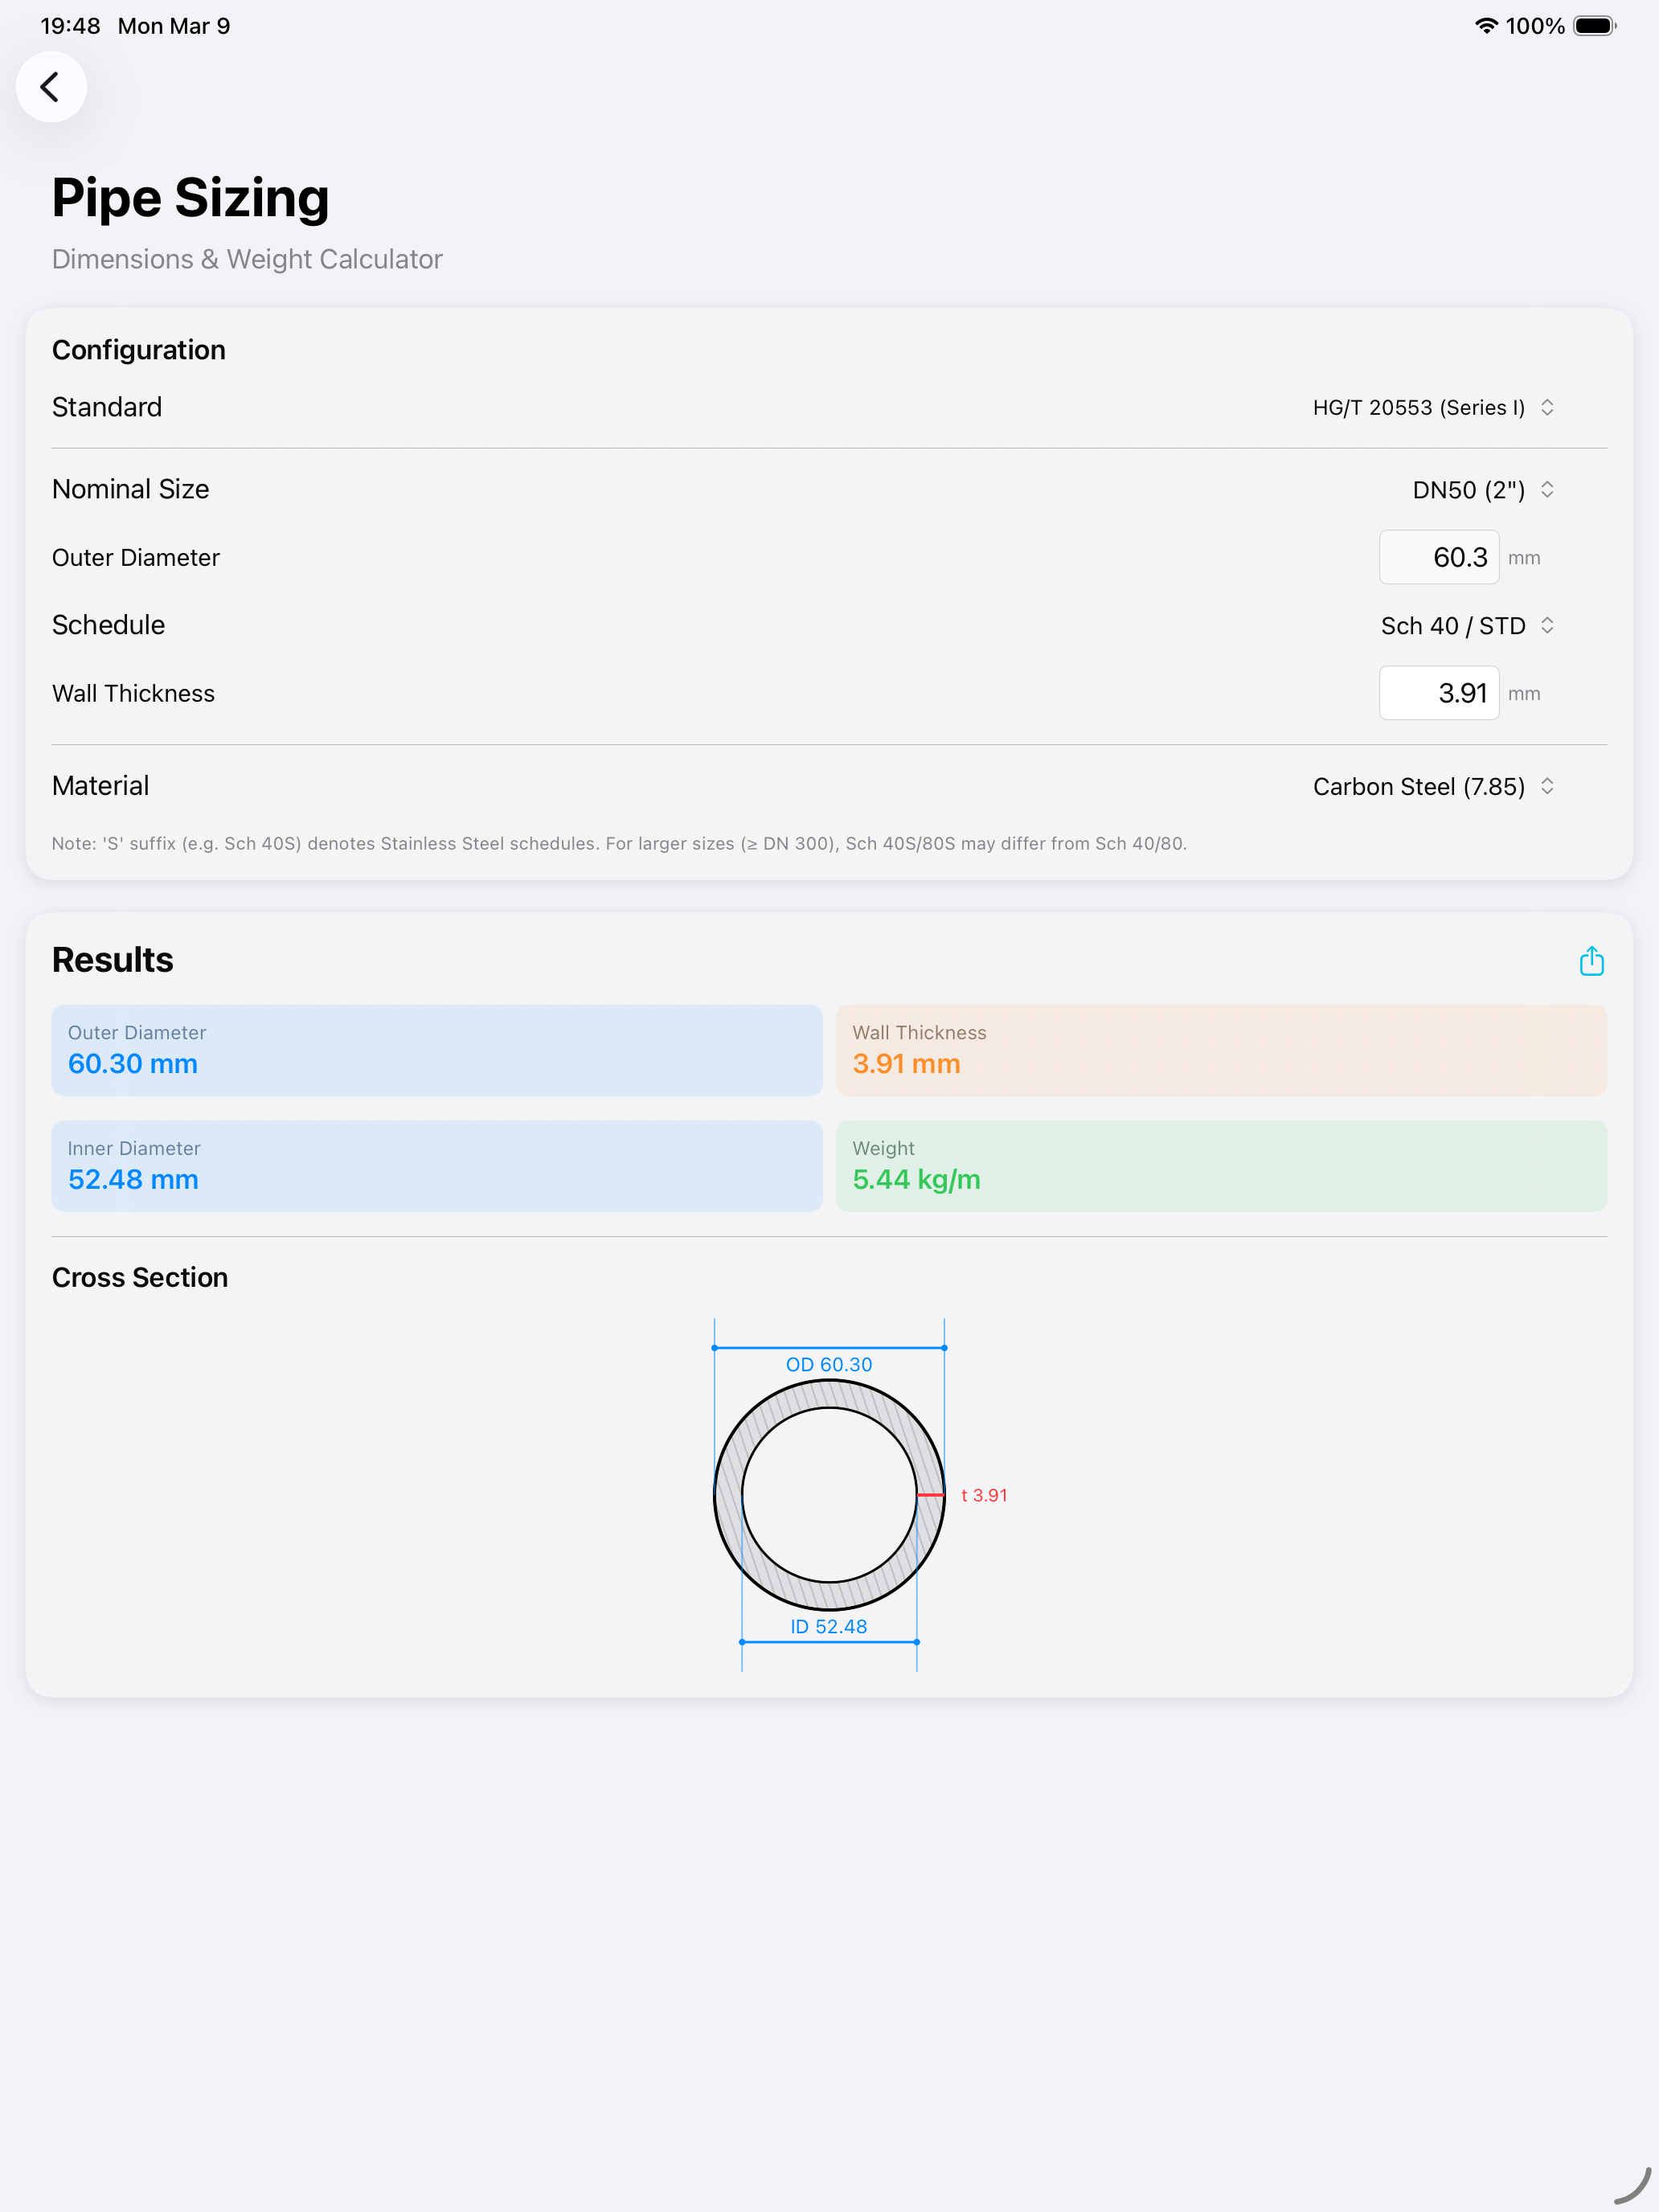The image size is (1659, 2212).
Task: Click the Outer Diameter 60.3 input field
Action: click(1438, 557)
